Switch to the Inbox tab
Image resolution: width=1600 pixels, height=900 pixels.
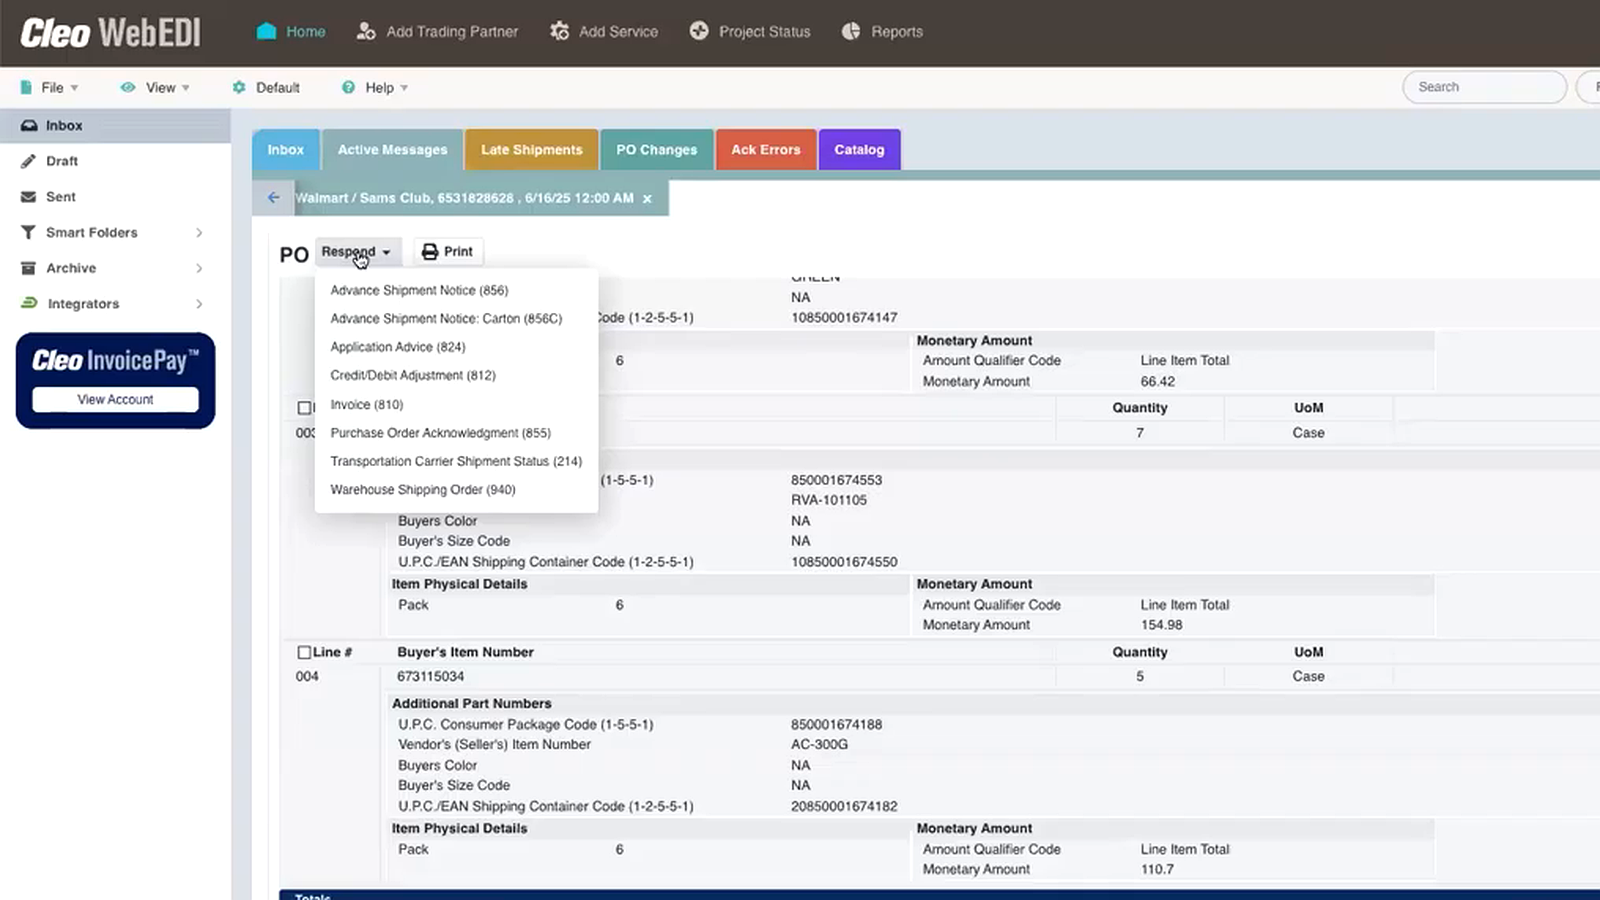coord(286,150)
